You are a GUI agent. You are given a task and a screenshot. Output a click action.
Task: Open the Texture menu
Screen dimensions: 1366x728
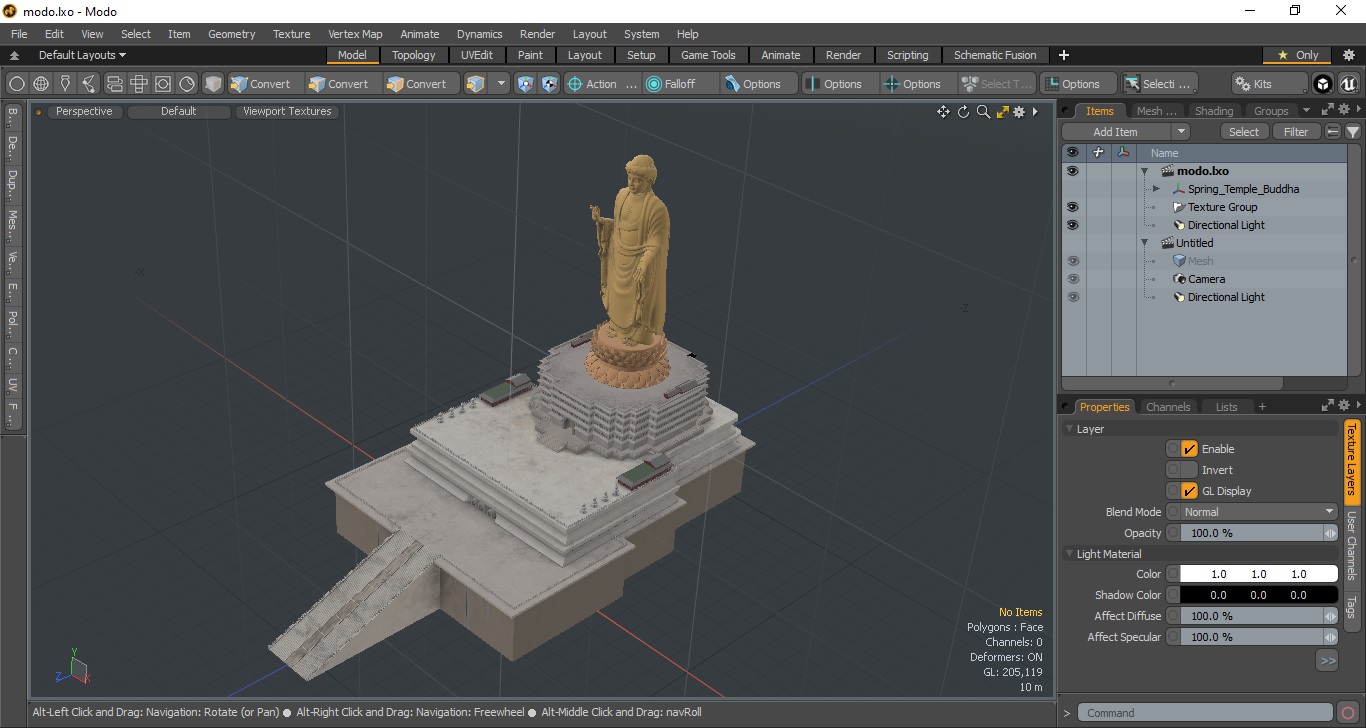291,34
